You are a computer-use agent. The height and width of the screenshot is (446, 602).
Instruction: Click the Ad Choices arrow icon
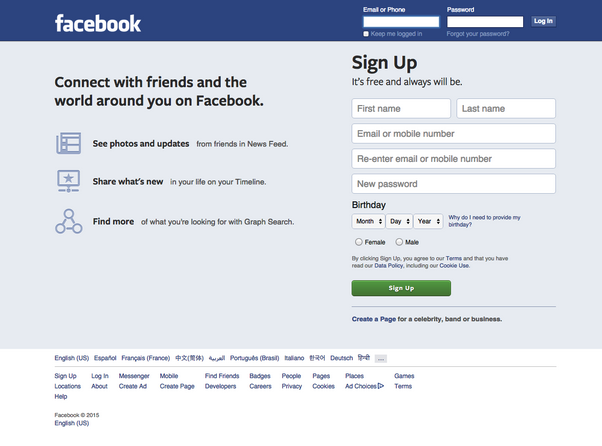[380, 386]
